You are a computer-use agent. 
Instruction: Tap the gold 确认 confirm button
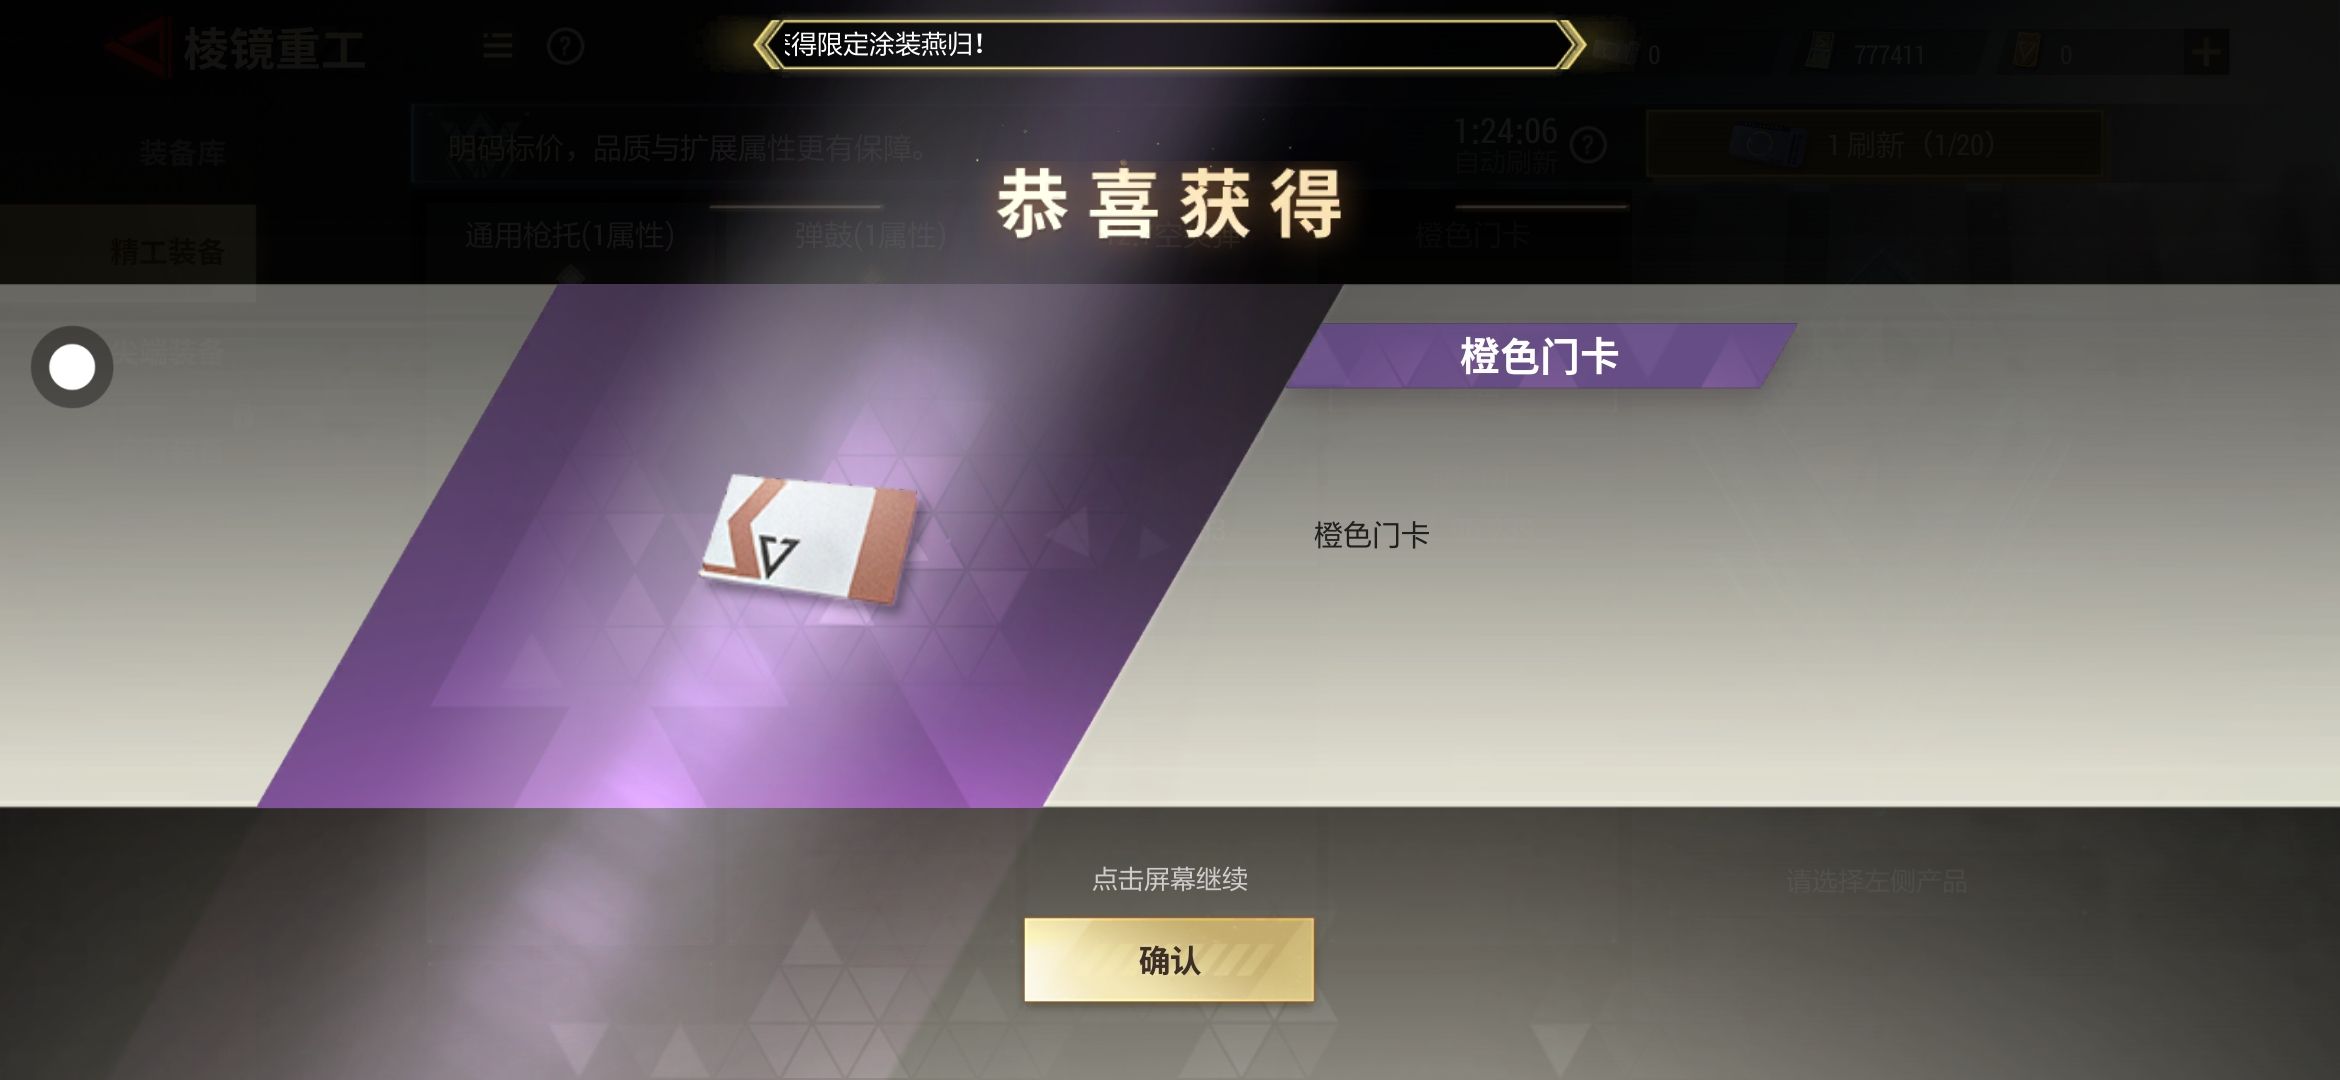point(1168,960)
